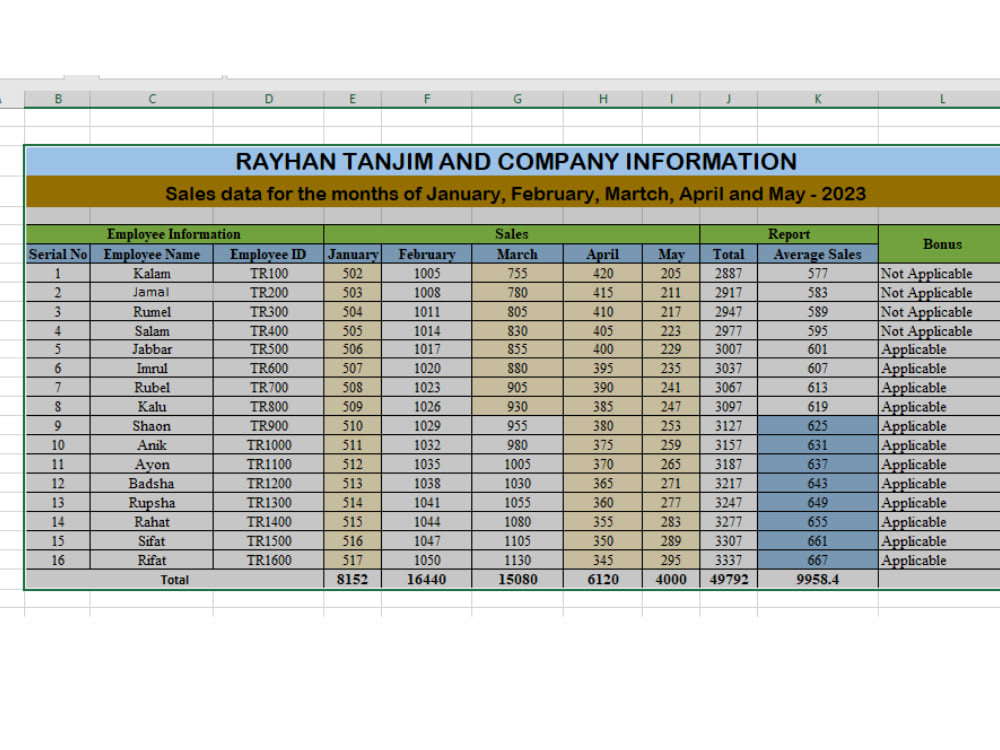Select May grand total '4000'
This screenshot has height=750, width=1000.
[x=671, y=579]
